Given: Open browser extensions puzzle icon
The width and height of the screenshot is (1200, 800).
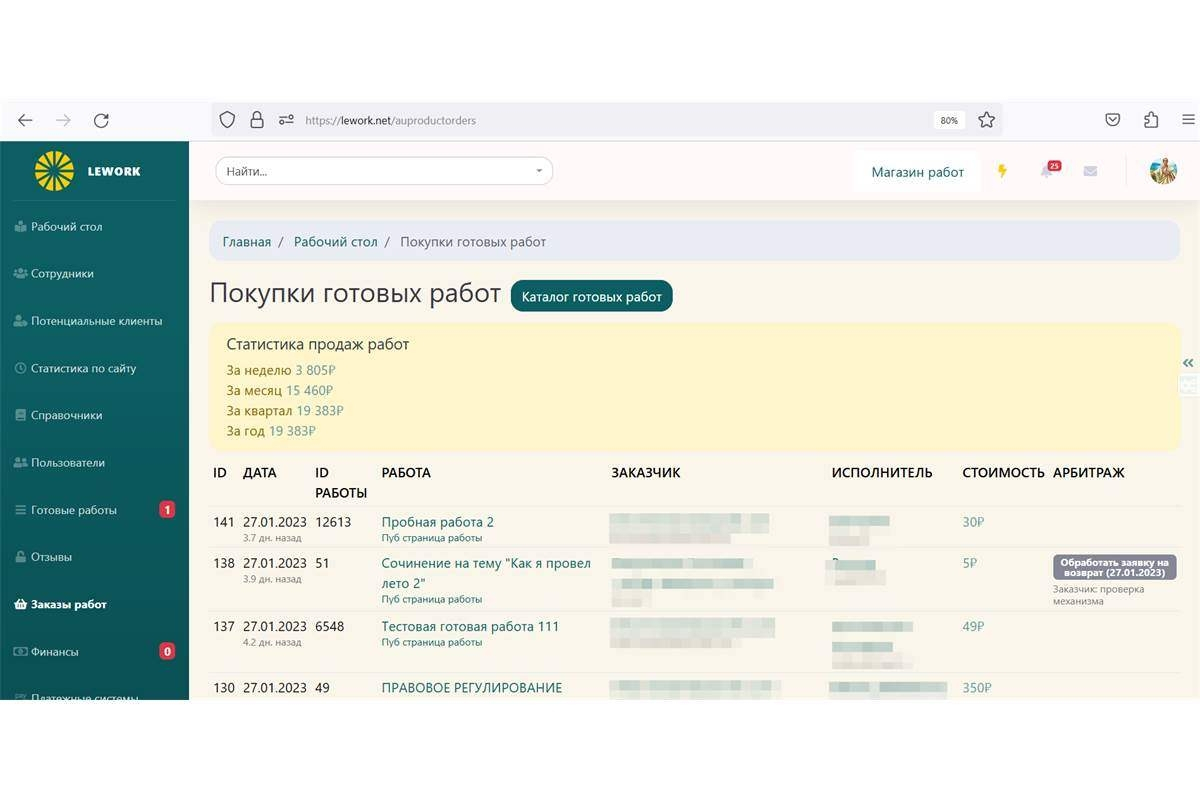Looking at the screenshot, I should 1151,120.
